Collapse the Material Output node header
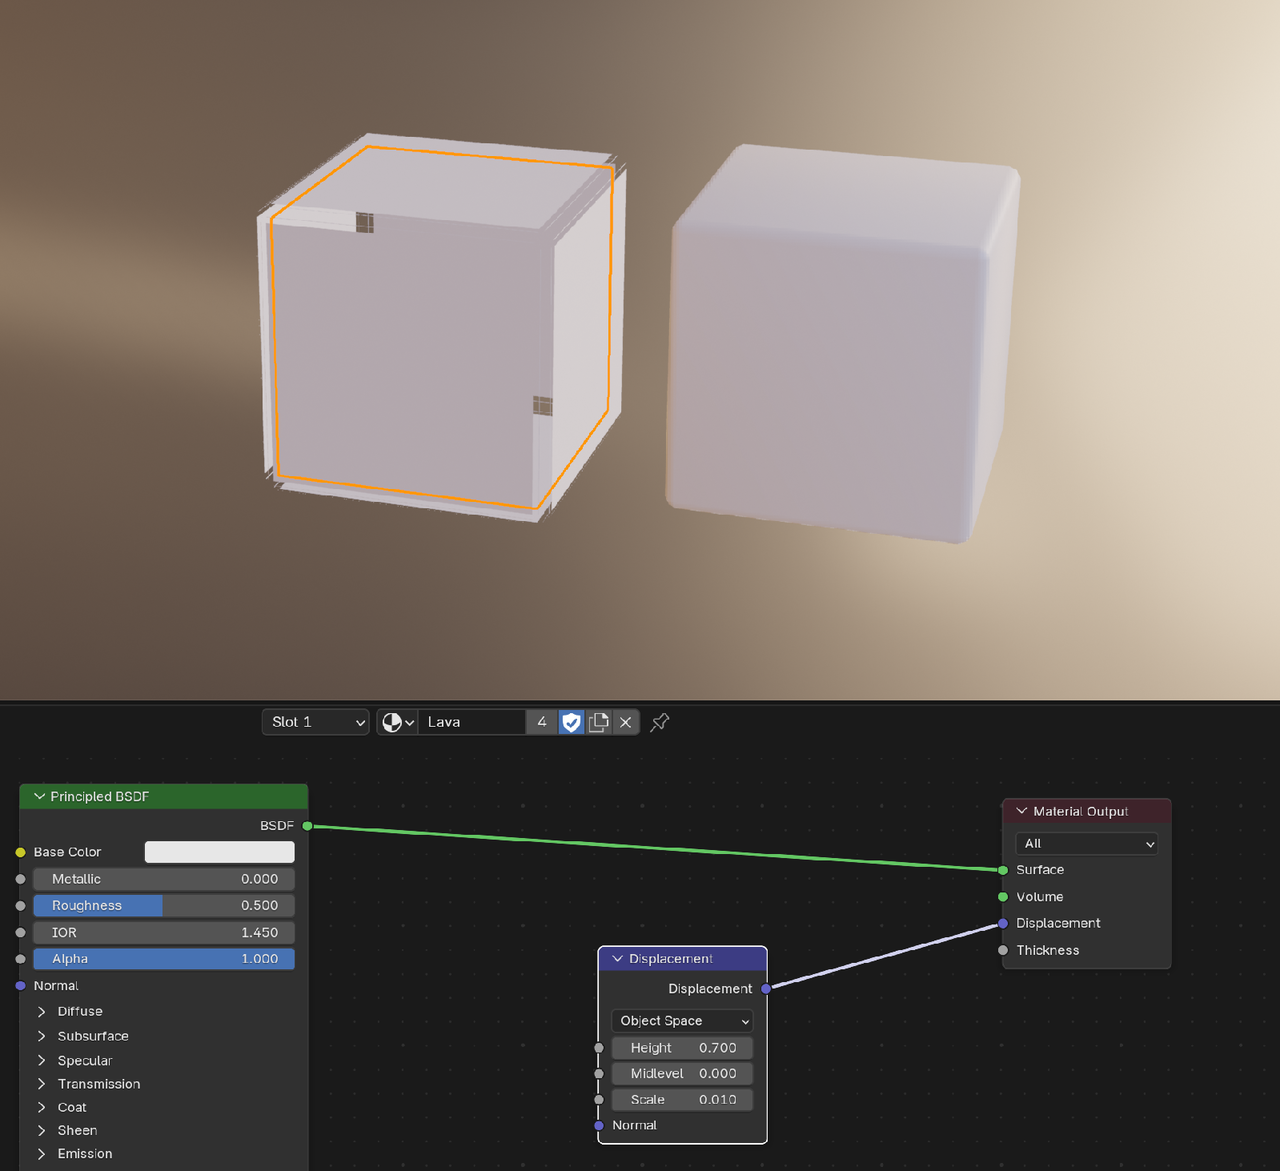The height and width of the screenshot is (1171, 1280). [1021, 811]
